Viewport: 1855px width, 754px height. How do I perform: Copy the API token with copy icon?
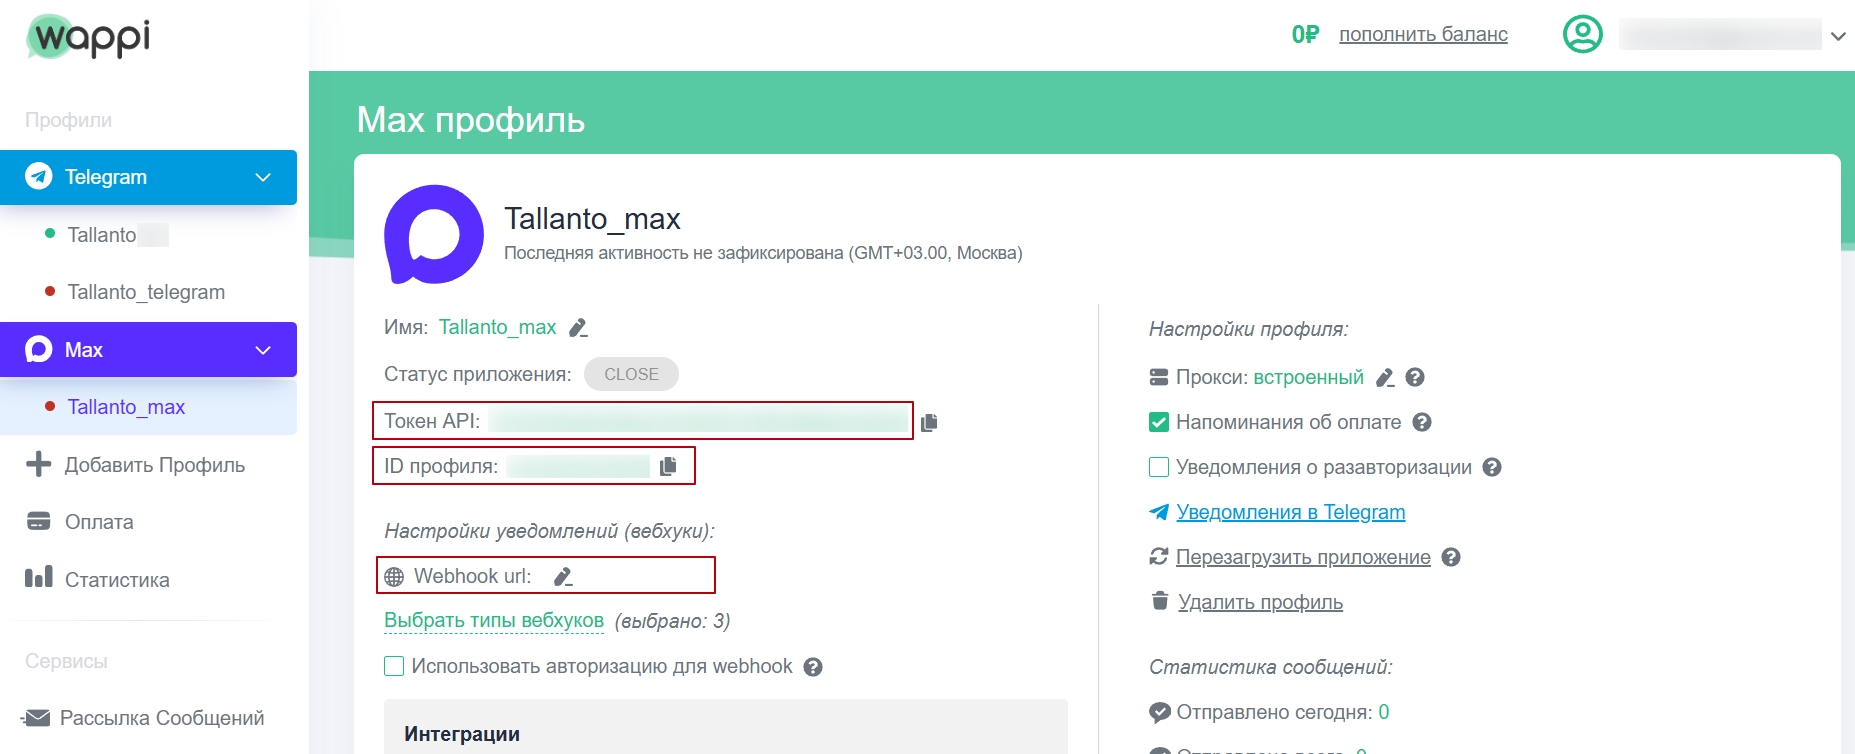click(929, 422)
